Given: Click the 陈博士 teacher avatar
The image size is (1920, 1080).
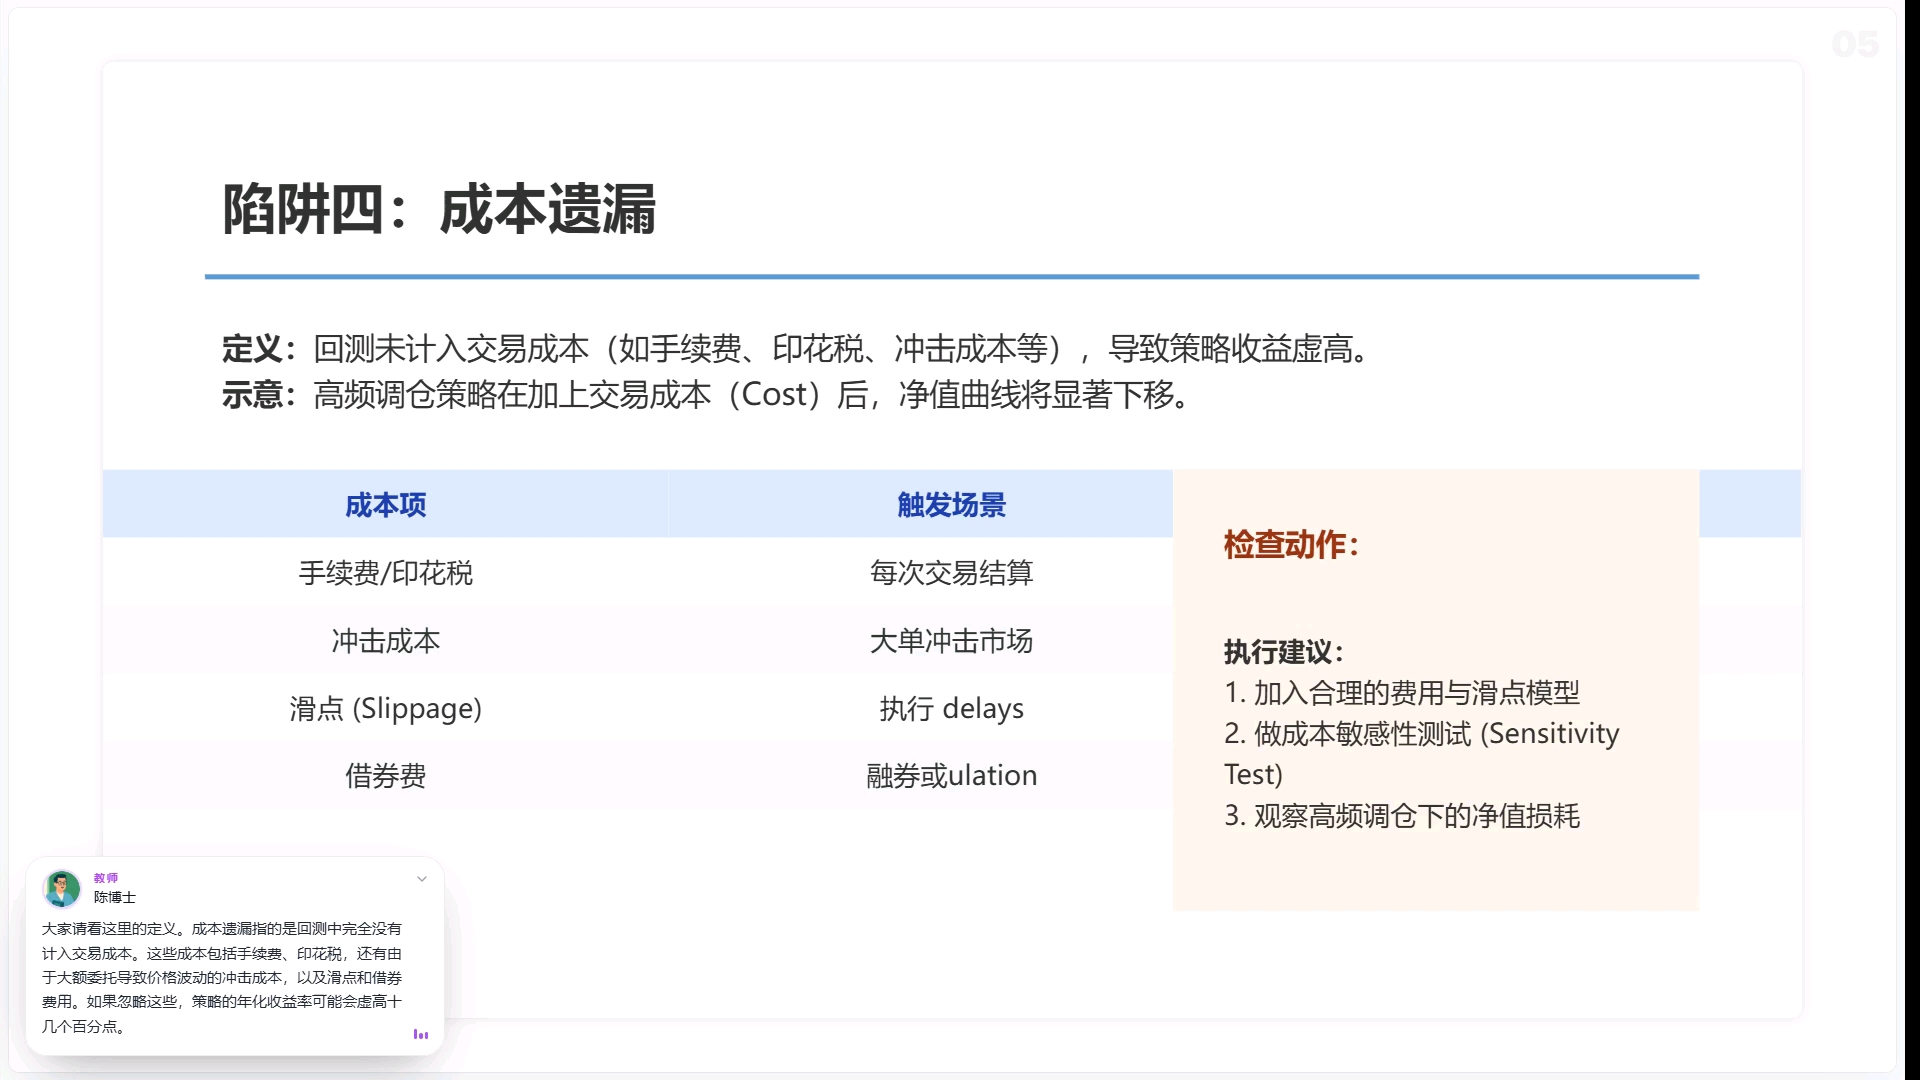Looking at the screenshot, I should [x=62, y=888].
